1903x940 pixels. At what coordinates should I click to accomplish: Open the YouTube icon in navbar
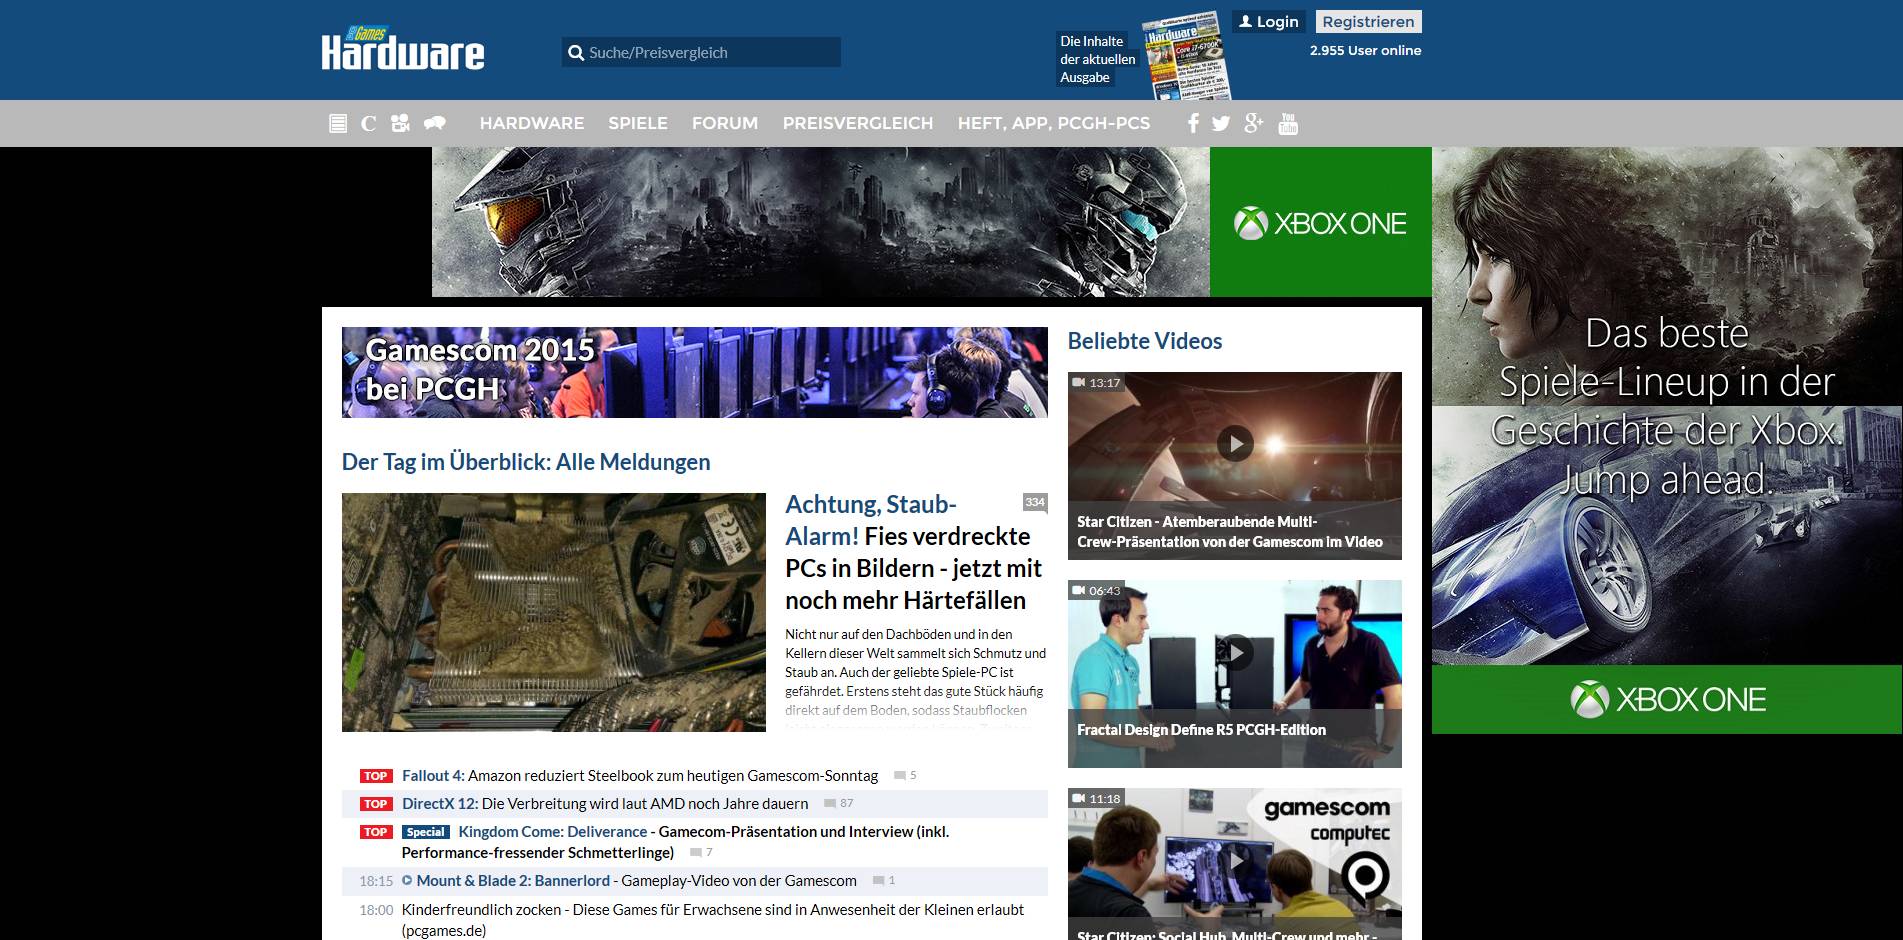coord(1288,123)
